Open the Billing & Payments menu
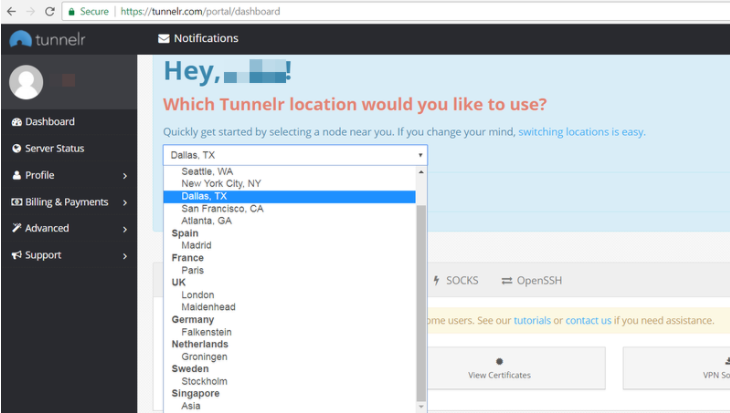The image size is (730, 413). click(69, 202)
